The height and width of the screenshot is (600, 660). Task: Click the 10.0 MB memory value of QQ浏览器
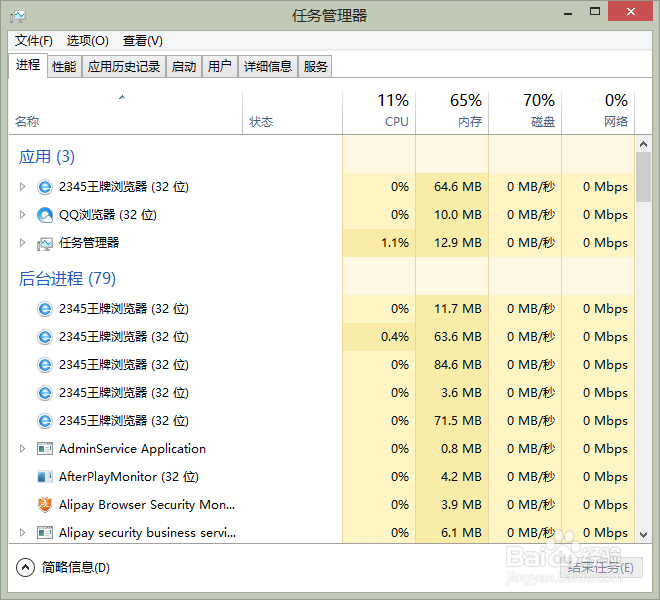tap(458, 215)
